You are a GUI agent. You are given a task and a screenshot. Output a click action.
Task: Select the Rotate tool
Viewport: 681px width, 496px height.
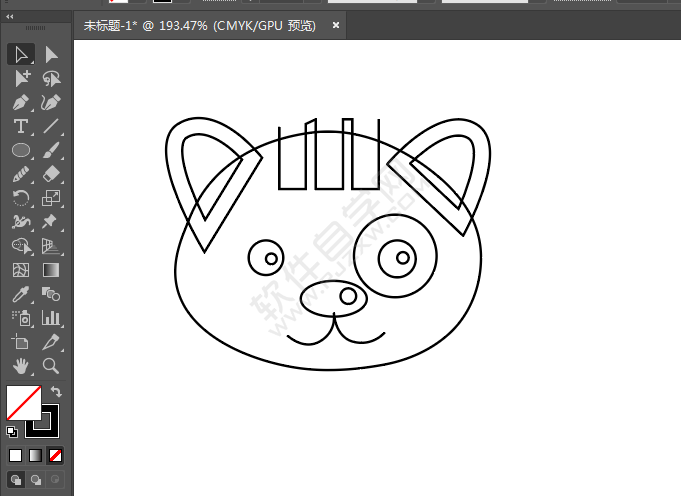coord(21,198)
